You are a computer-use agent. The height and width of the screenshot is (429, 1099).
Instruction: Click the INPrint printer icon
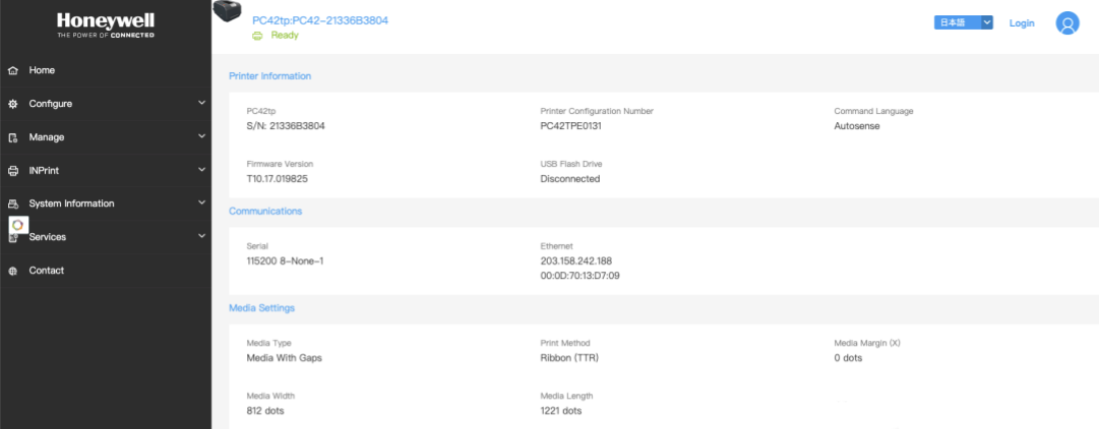(x=13, y=170)
